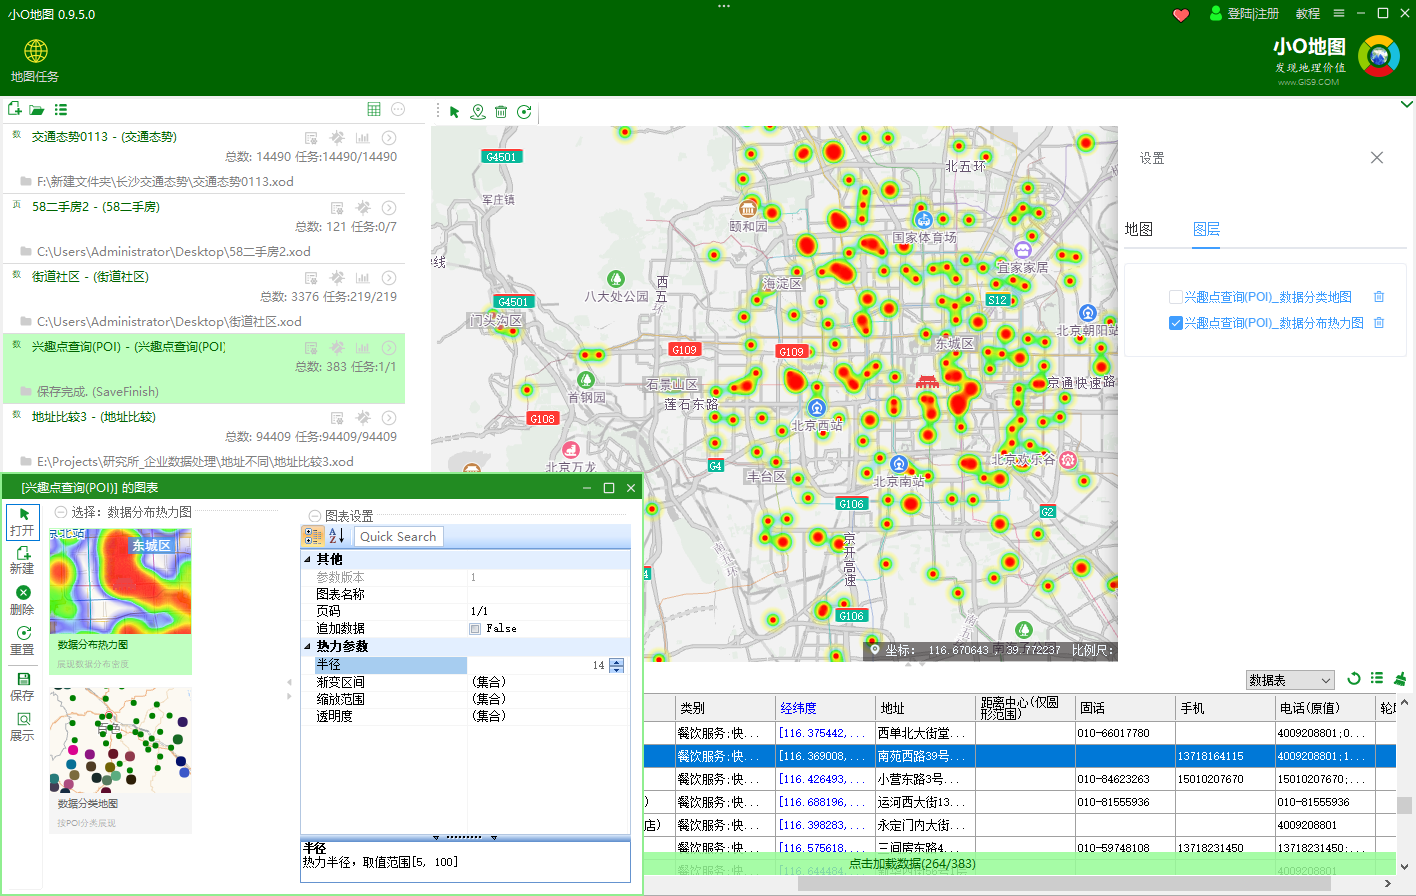Open the 数据表 dropdown
The height and width of the screenshot is (896, 1416).
[1290, 680]
